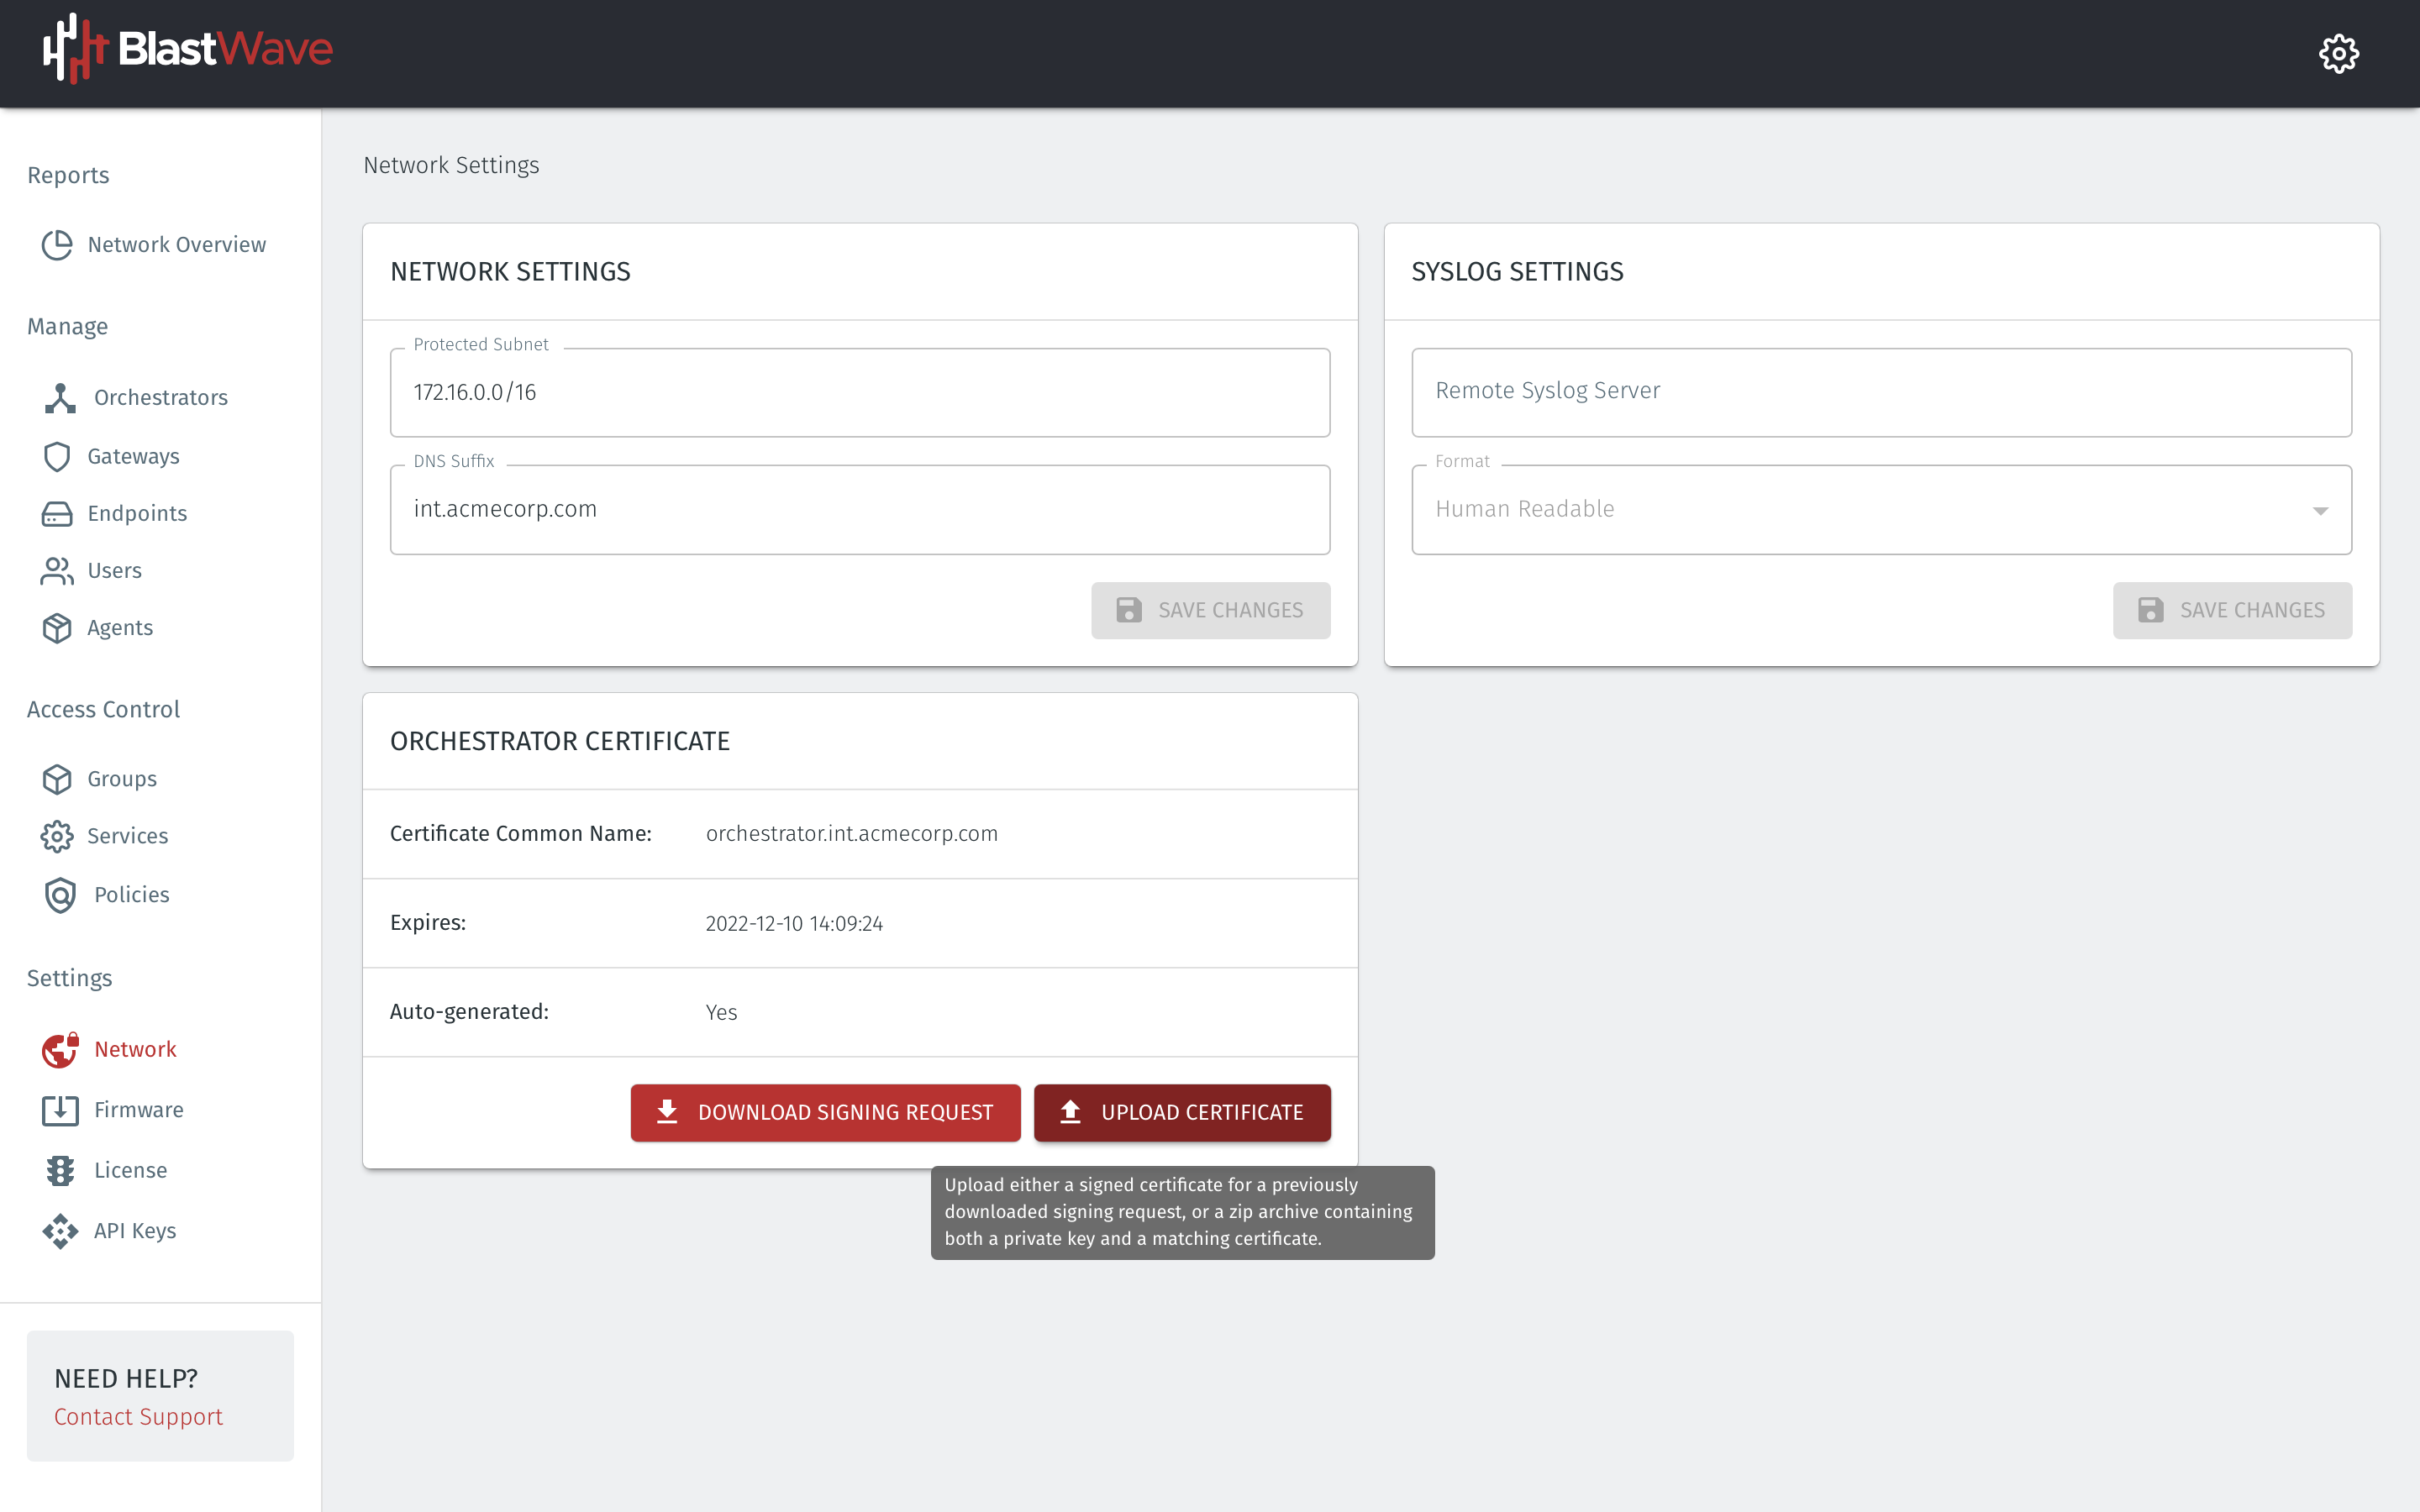Open Firmware using the download icon

click(59, 1109)
